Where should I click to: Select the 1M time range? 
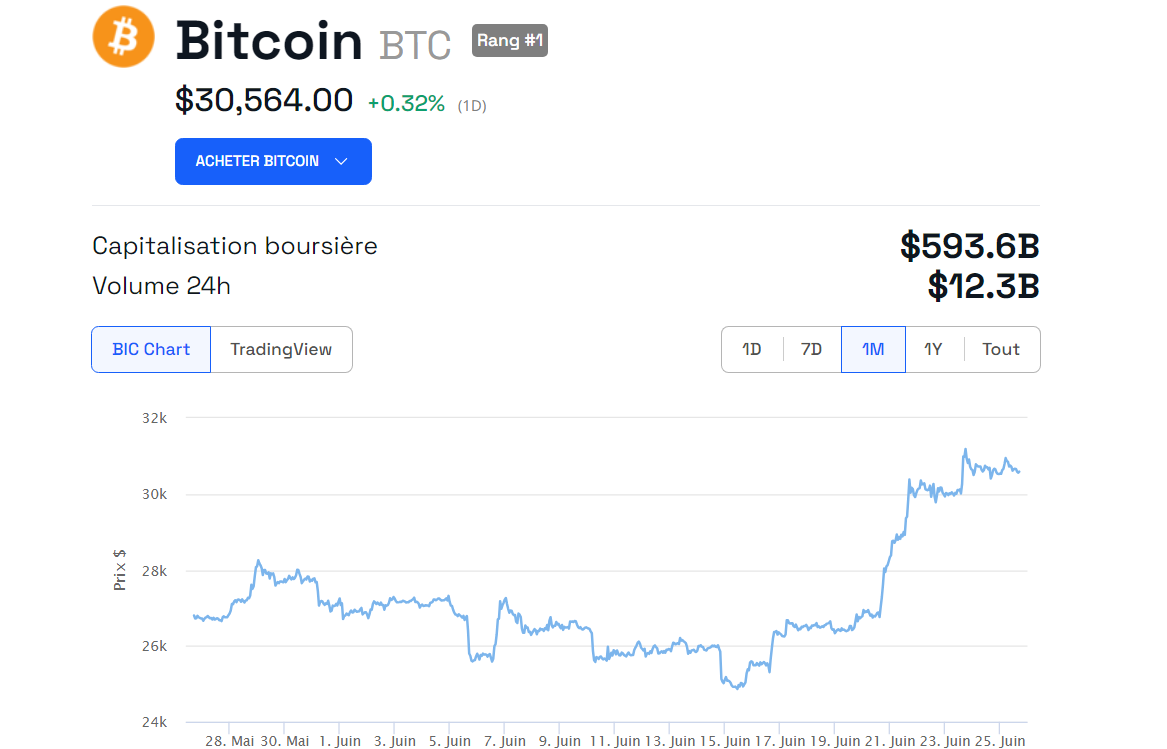tap(873, 349)
